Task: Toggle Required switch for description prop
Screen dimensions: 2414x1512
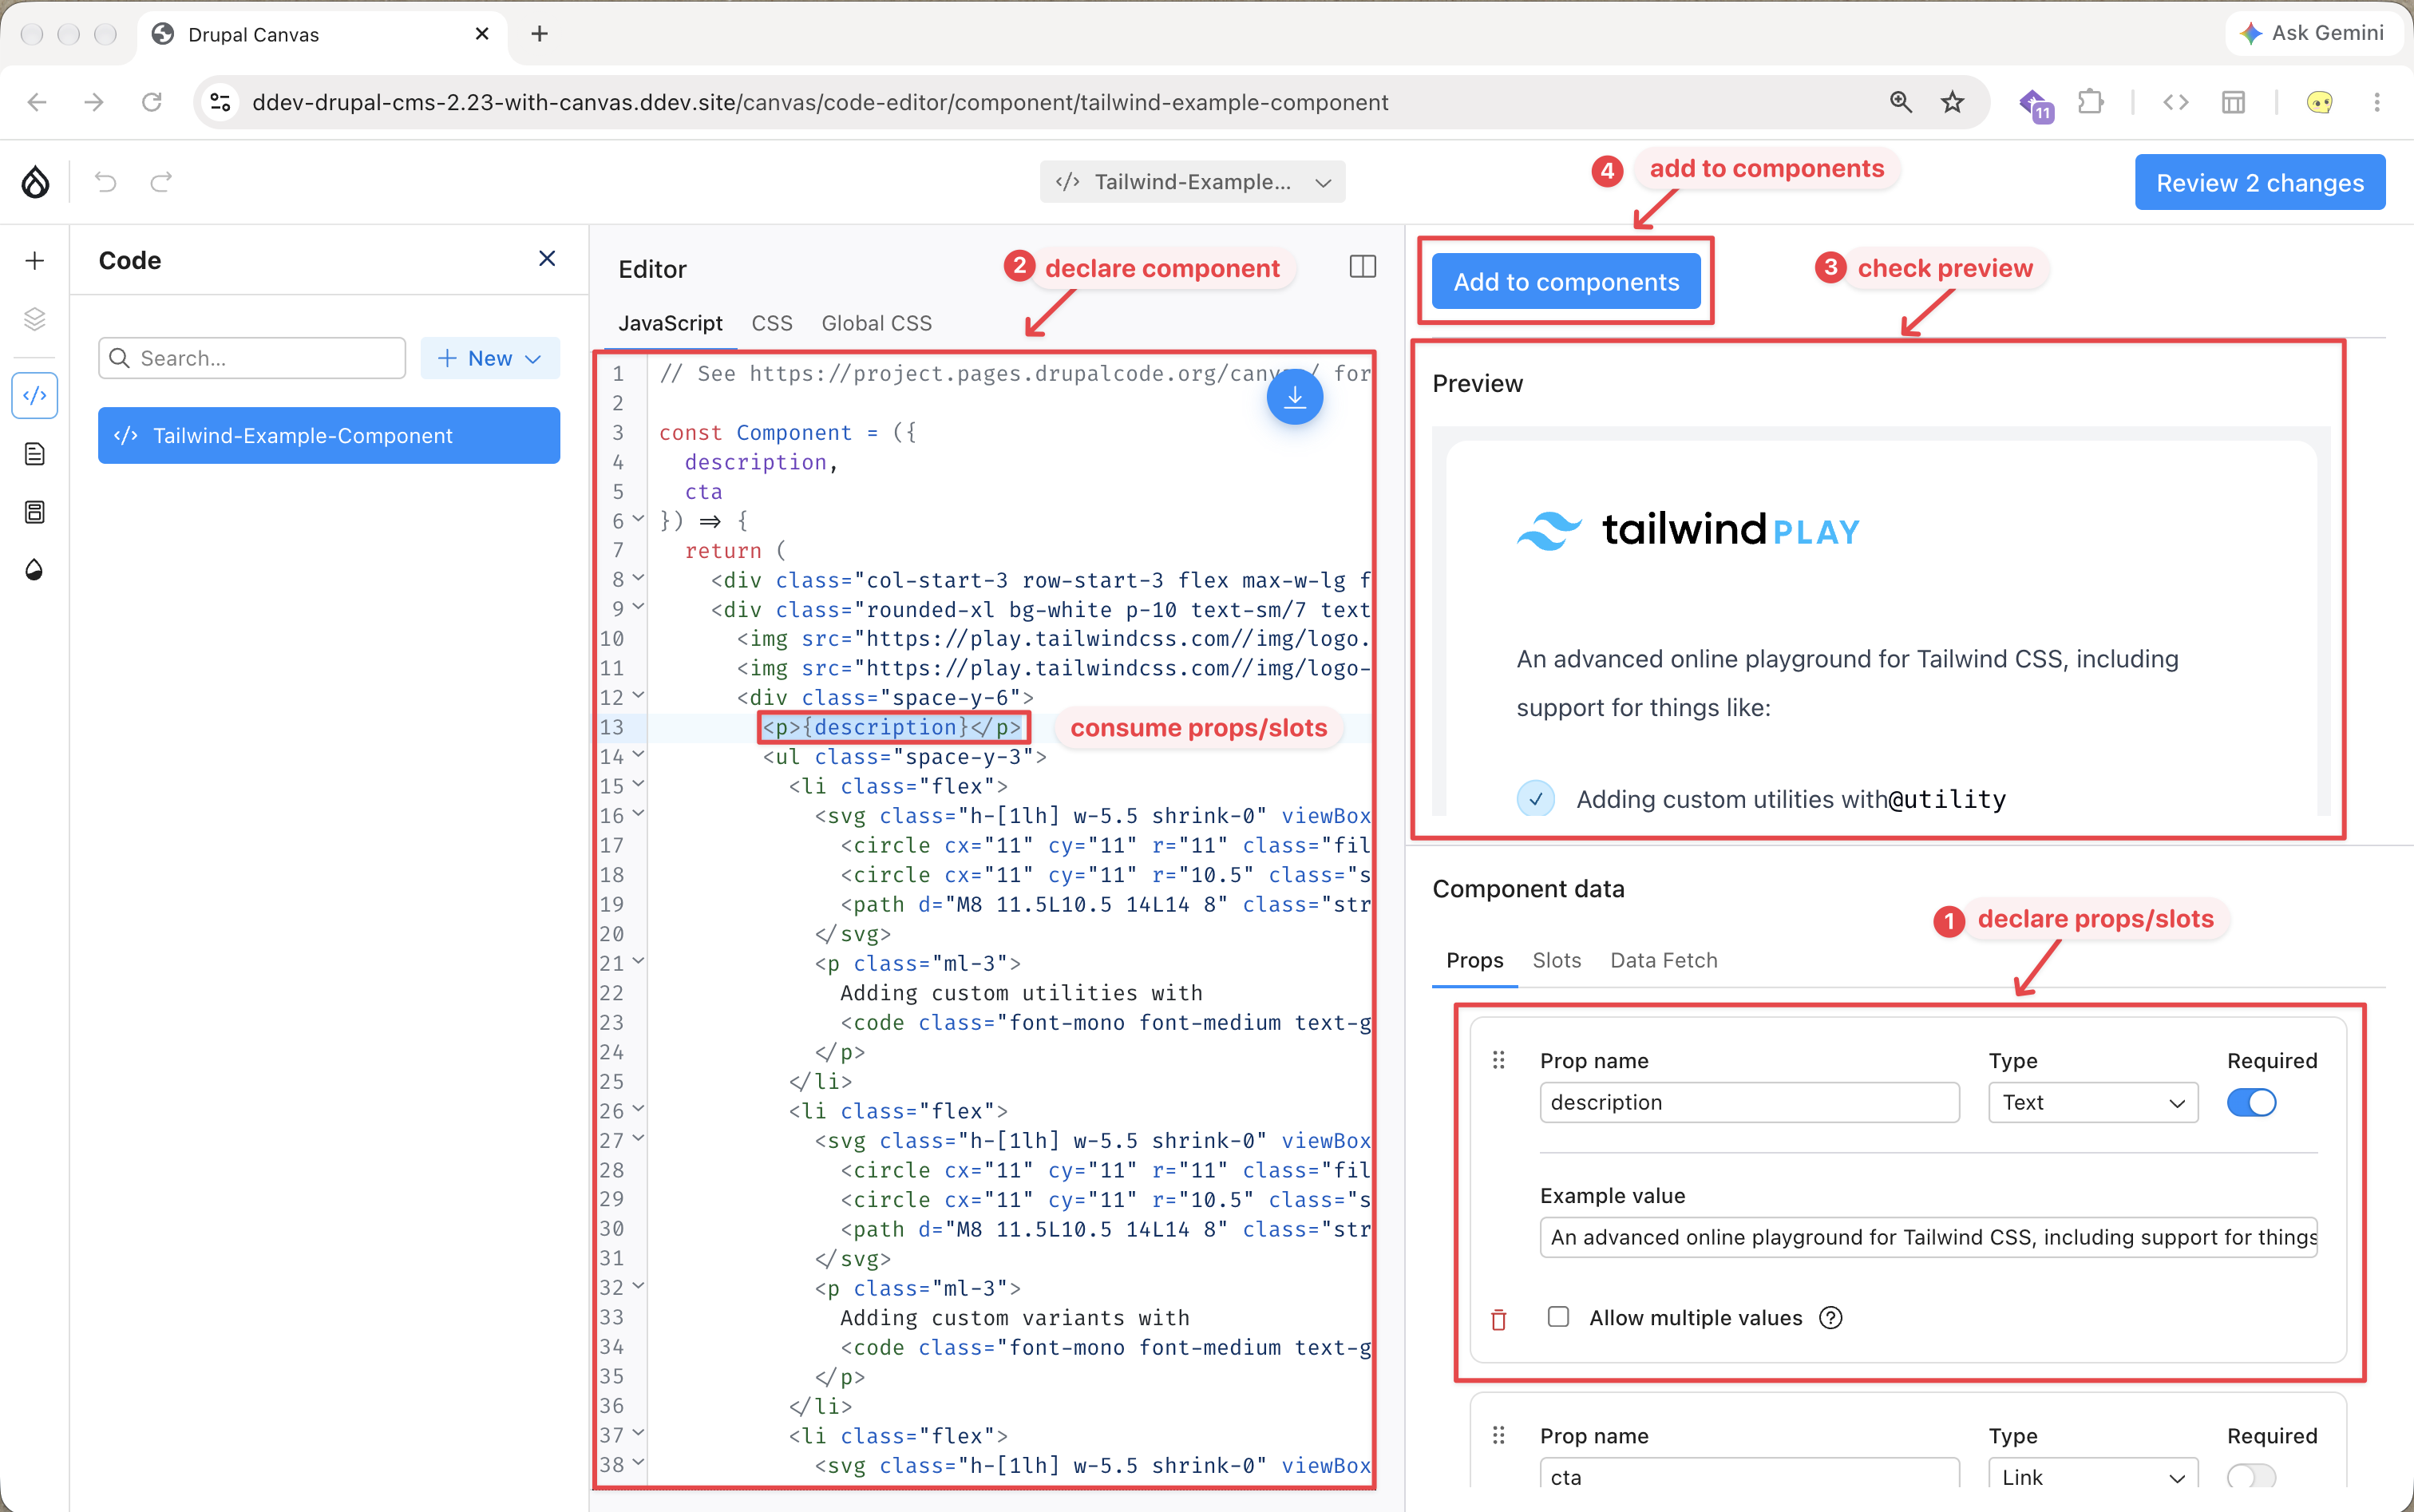Action: [x=2251, y=1103]
